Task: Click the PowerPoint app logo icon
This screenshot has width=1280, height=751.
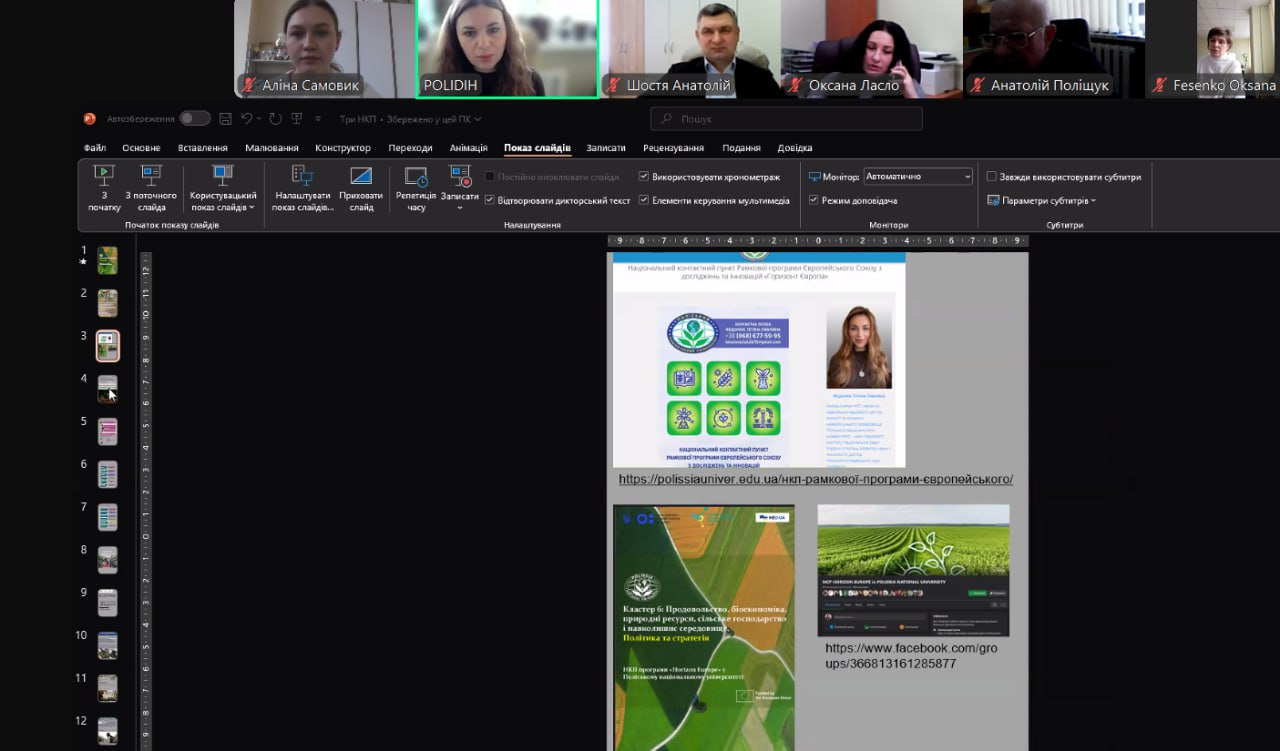Action: click(x=89, y=118)
